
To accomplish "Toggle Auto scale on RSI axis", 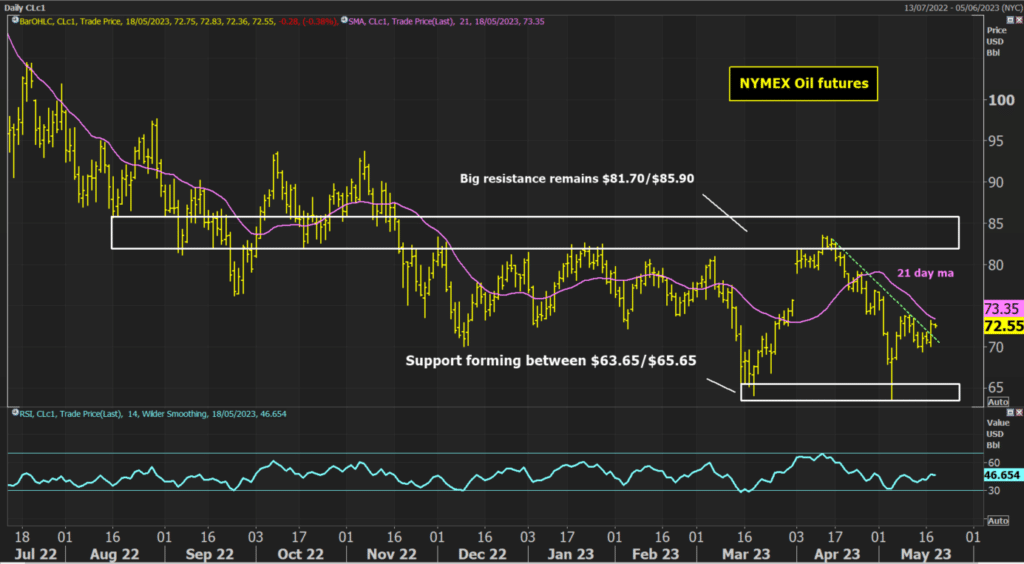I will [x=998, y=520].
